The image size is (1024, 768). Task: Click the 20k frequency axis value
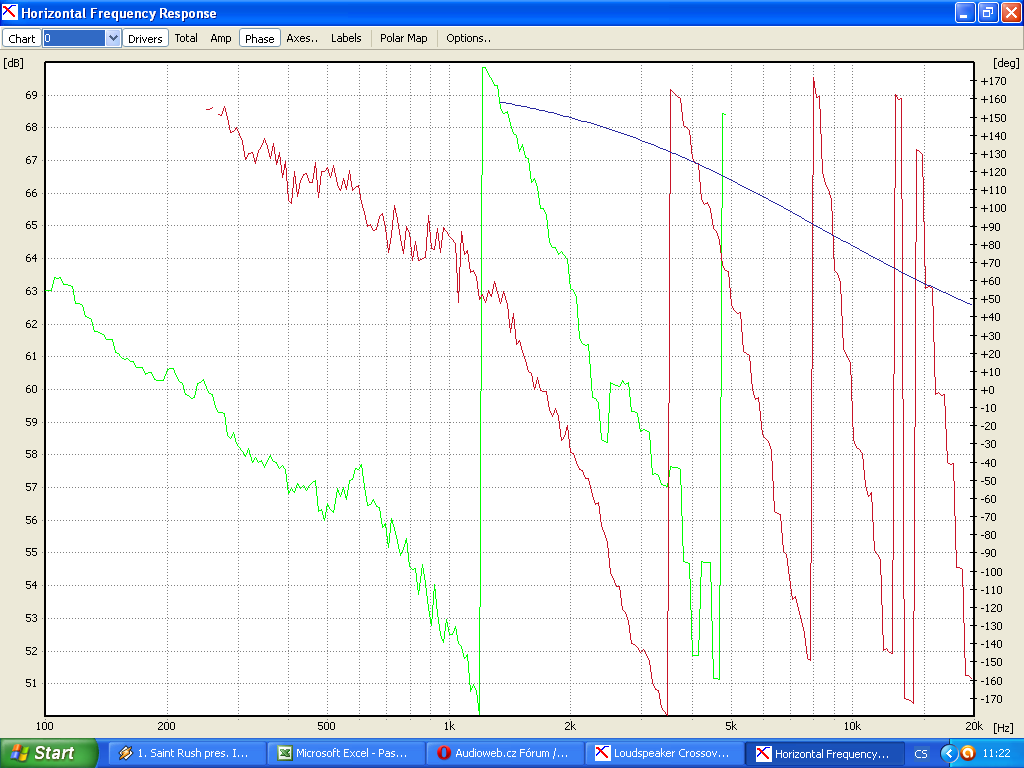pos(974,726)
